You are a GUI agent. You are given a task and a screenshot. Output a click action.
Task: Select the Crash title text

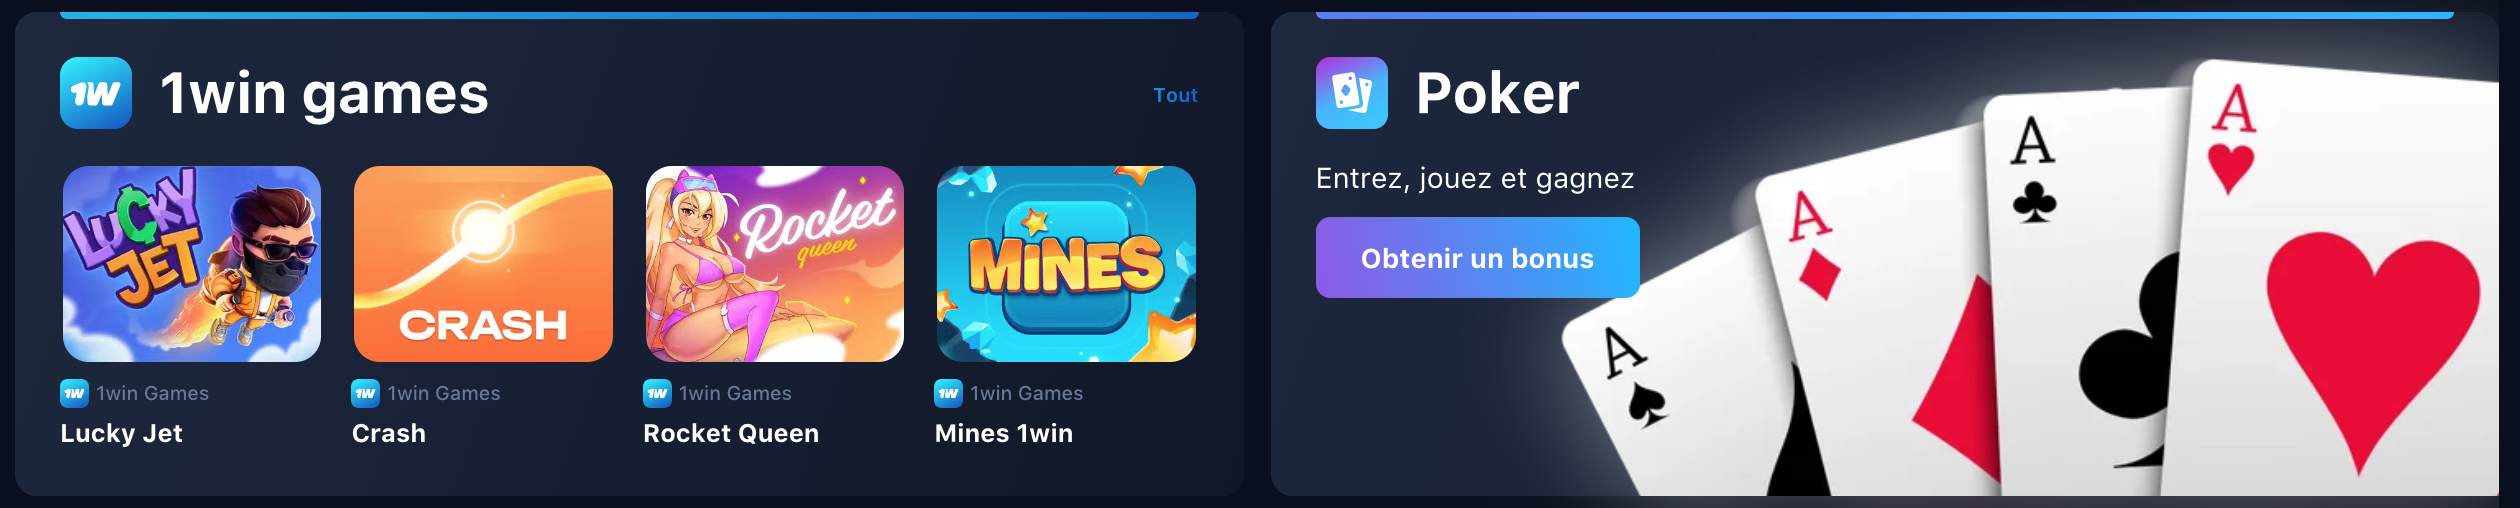389,433
